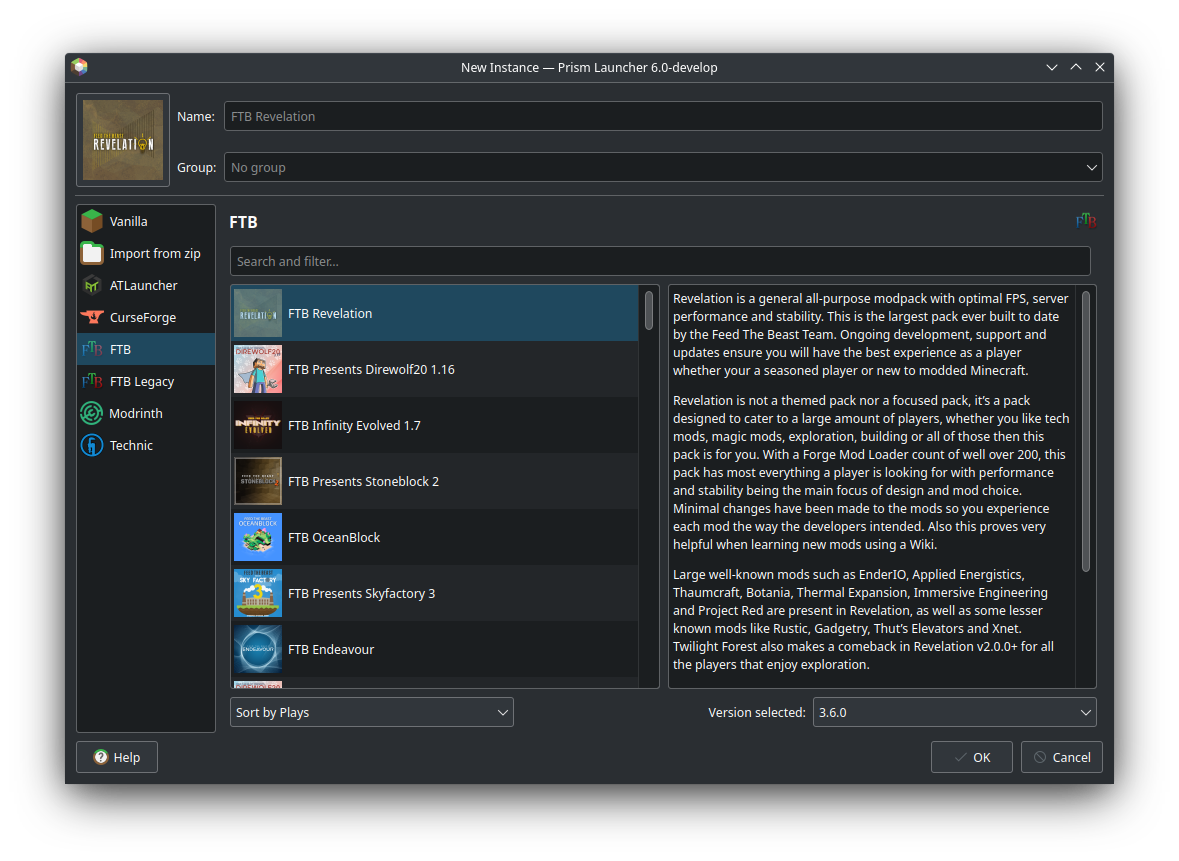Click the OceanBlock pack thumbnail

[258, 537]
